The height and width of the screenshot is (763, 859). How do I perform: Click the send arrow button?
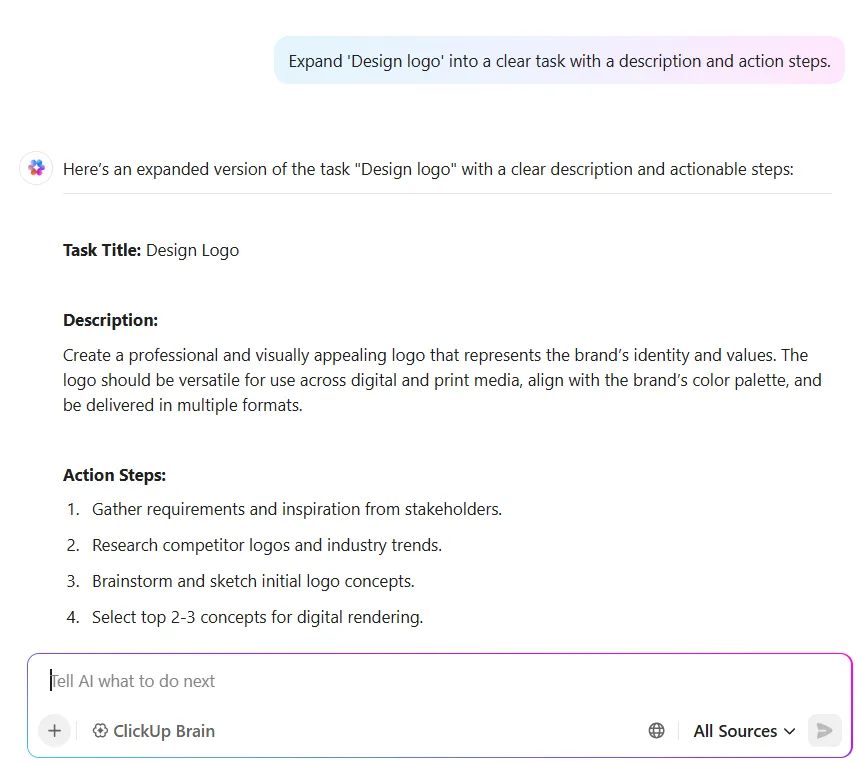click(824, 731)
